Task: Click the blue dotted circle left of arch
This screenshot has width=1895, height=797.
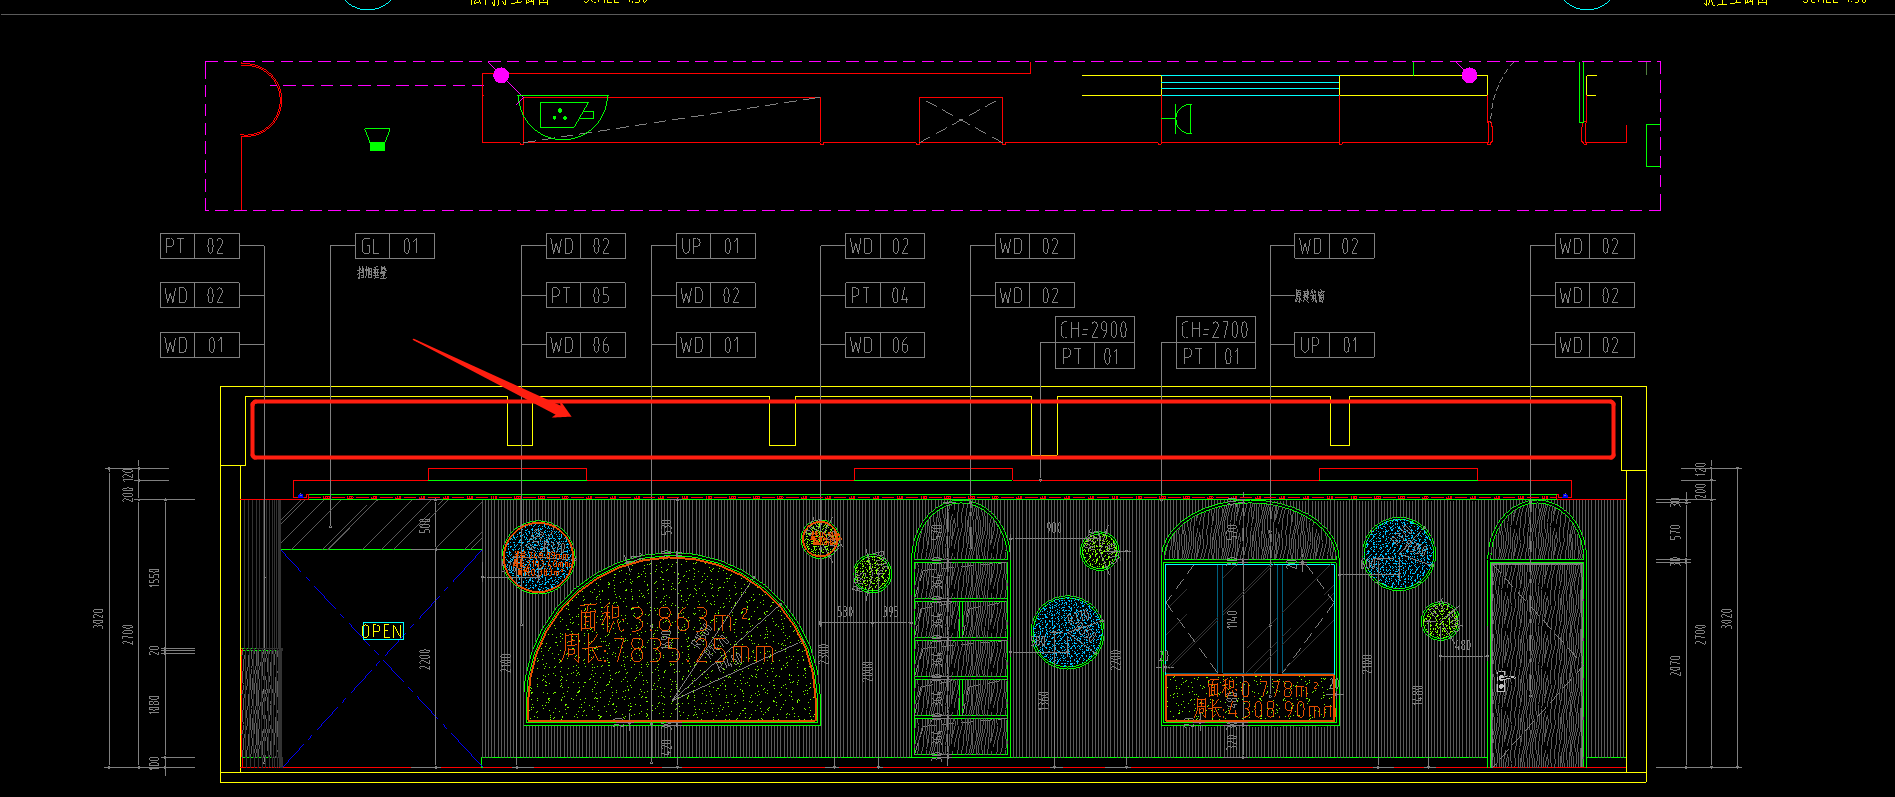Action: pyautogui.click(x=539, y=557)
